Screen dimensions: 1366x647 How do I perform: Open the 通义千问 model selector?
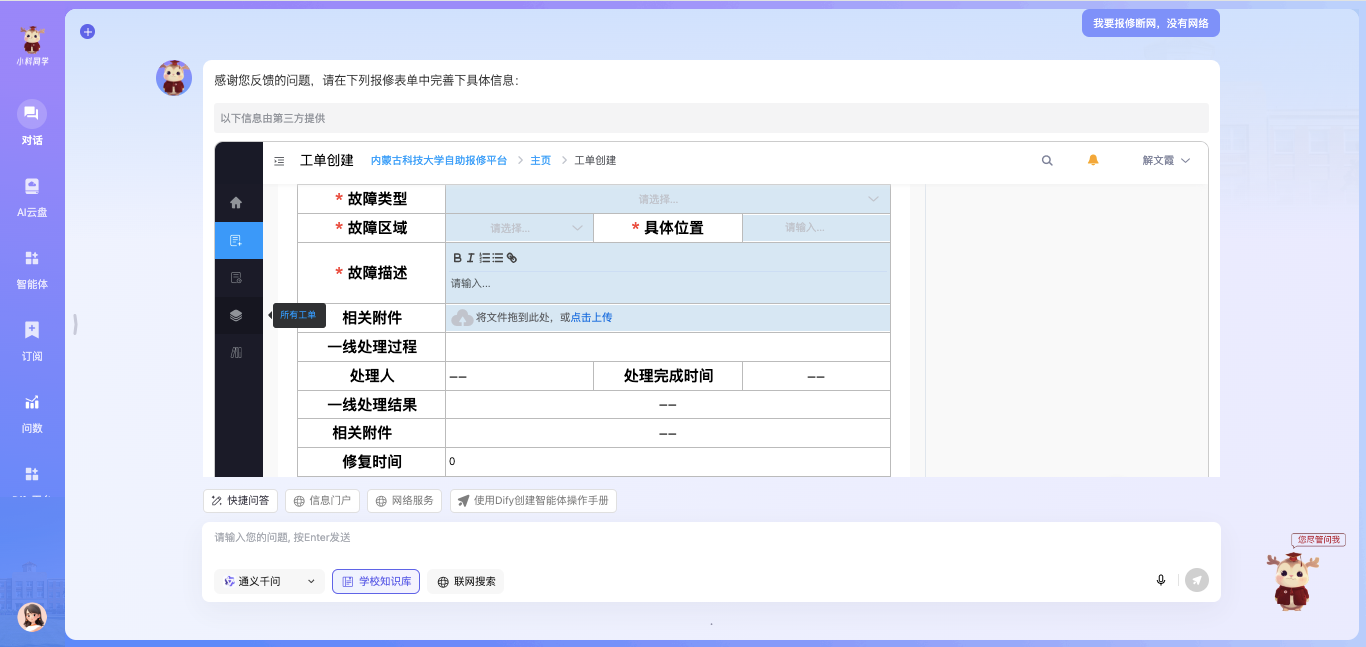pyautogui.click(x=269, y=581)
